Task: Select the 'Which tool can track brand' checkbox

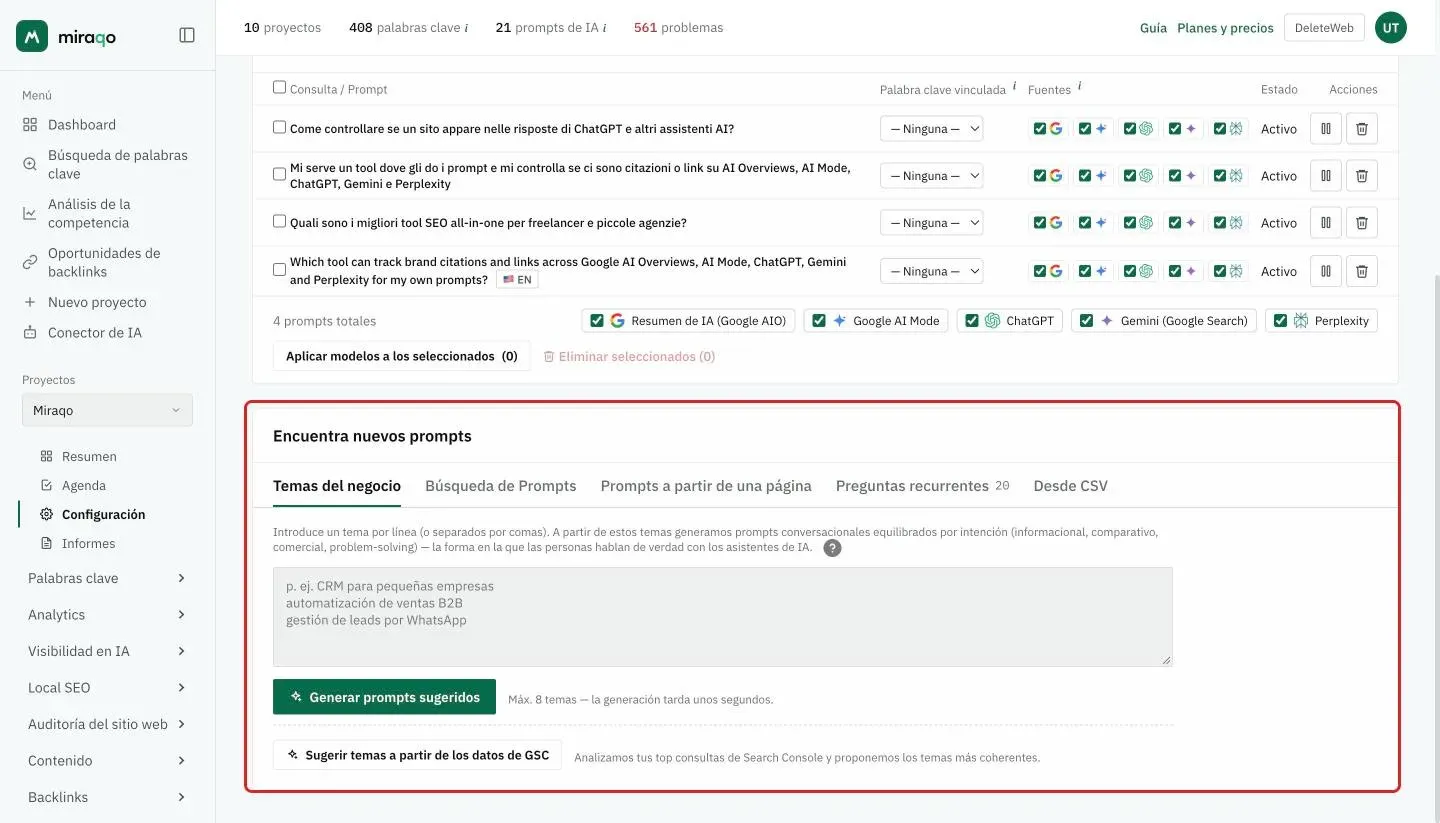Action: coord(279,270)
